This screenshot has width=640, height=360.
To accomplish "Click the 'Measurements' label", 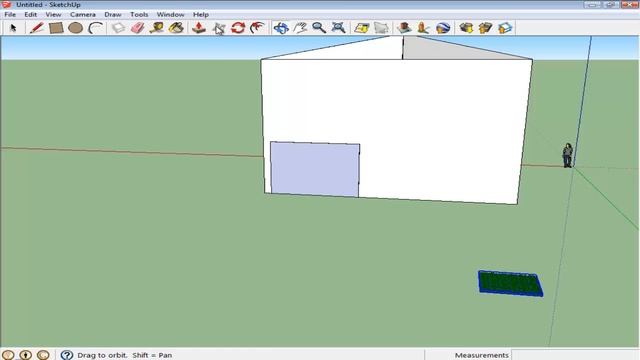I will 482,355.
